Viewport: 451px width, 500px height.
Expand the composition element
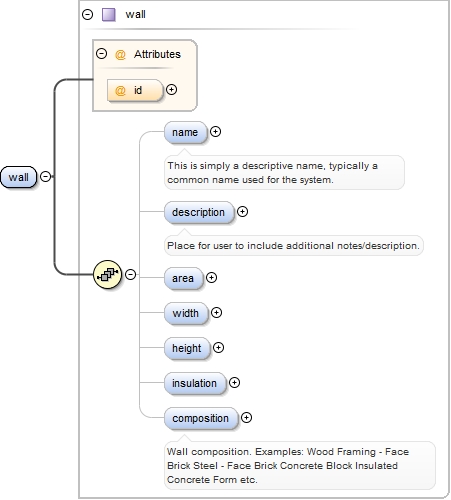point(246,417)
